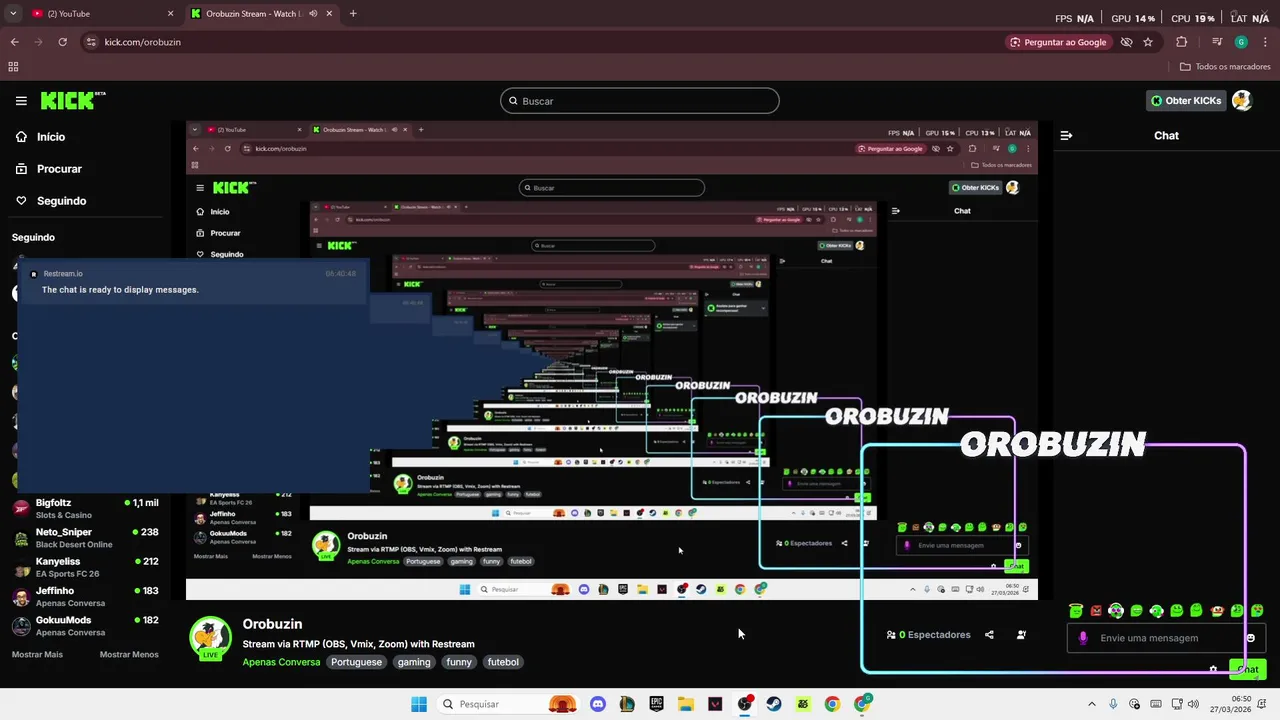Collapse list with Mostrar Menos
The image size is (1280, 720).
pos(129,654)
